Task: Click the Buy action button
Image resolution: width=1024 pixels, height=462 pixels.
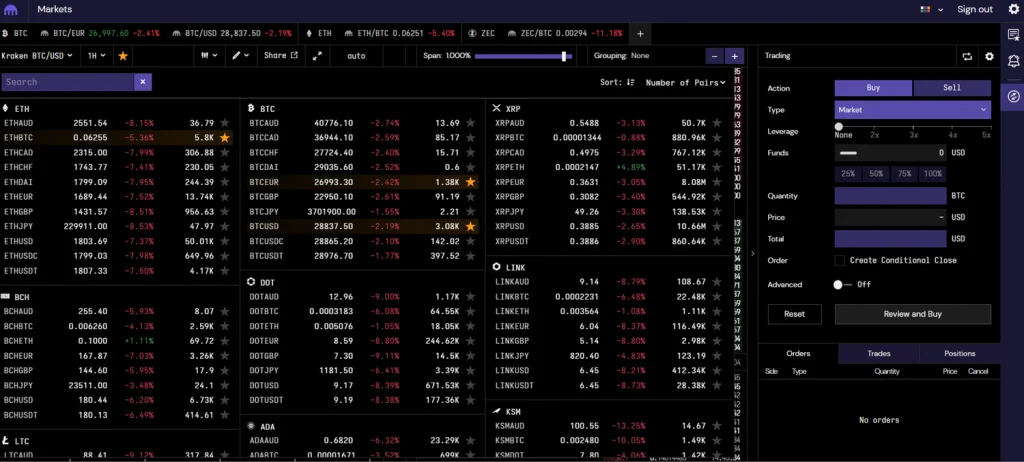Action: [873, 88]
